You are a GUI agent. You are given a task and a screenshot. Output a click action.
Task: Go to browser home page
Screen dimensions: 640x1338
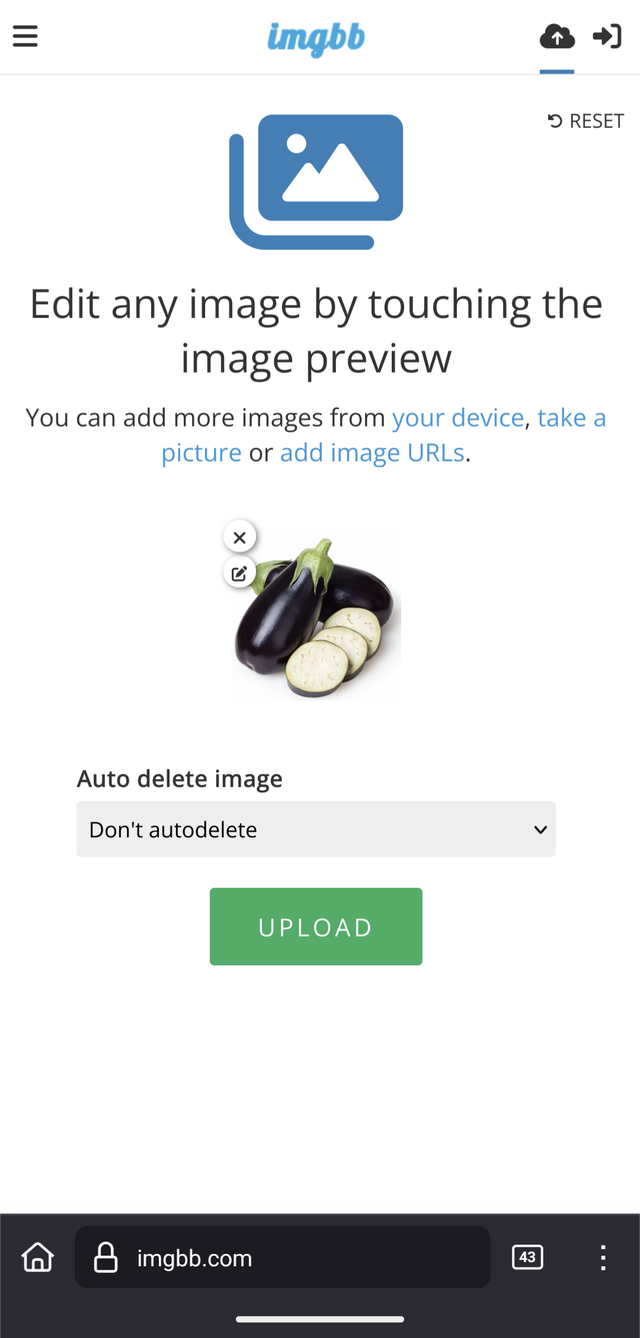[38, 1257]
